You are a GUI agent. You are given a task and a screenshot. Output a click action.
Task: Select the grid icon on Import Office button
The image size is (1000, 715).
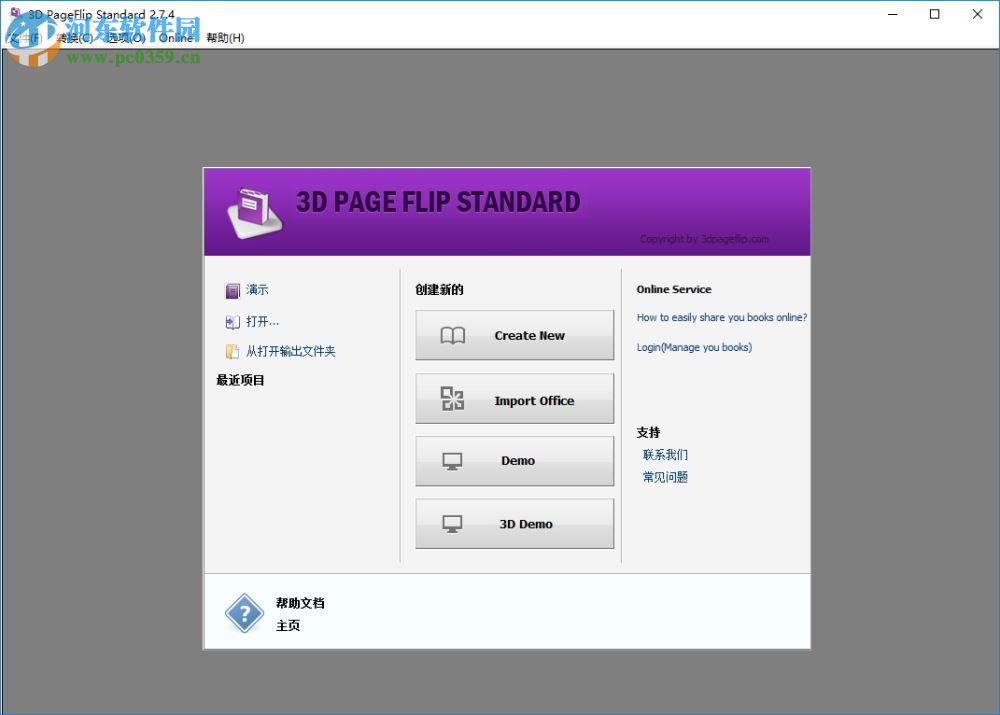pos(452,398)
